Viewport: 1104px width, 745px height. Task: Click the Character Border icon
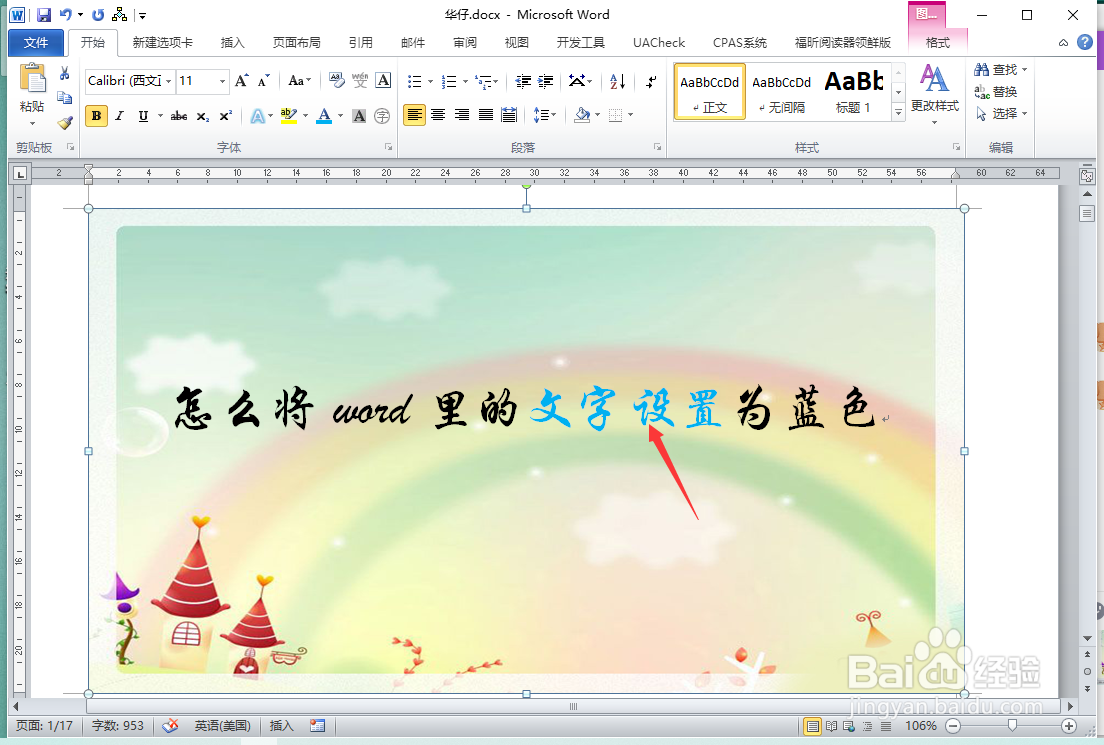[383, 81]
